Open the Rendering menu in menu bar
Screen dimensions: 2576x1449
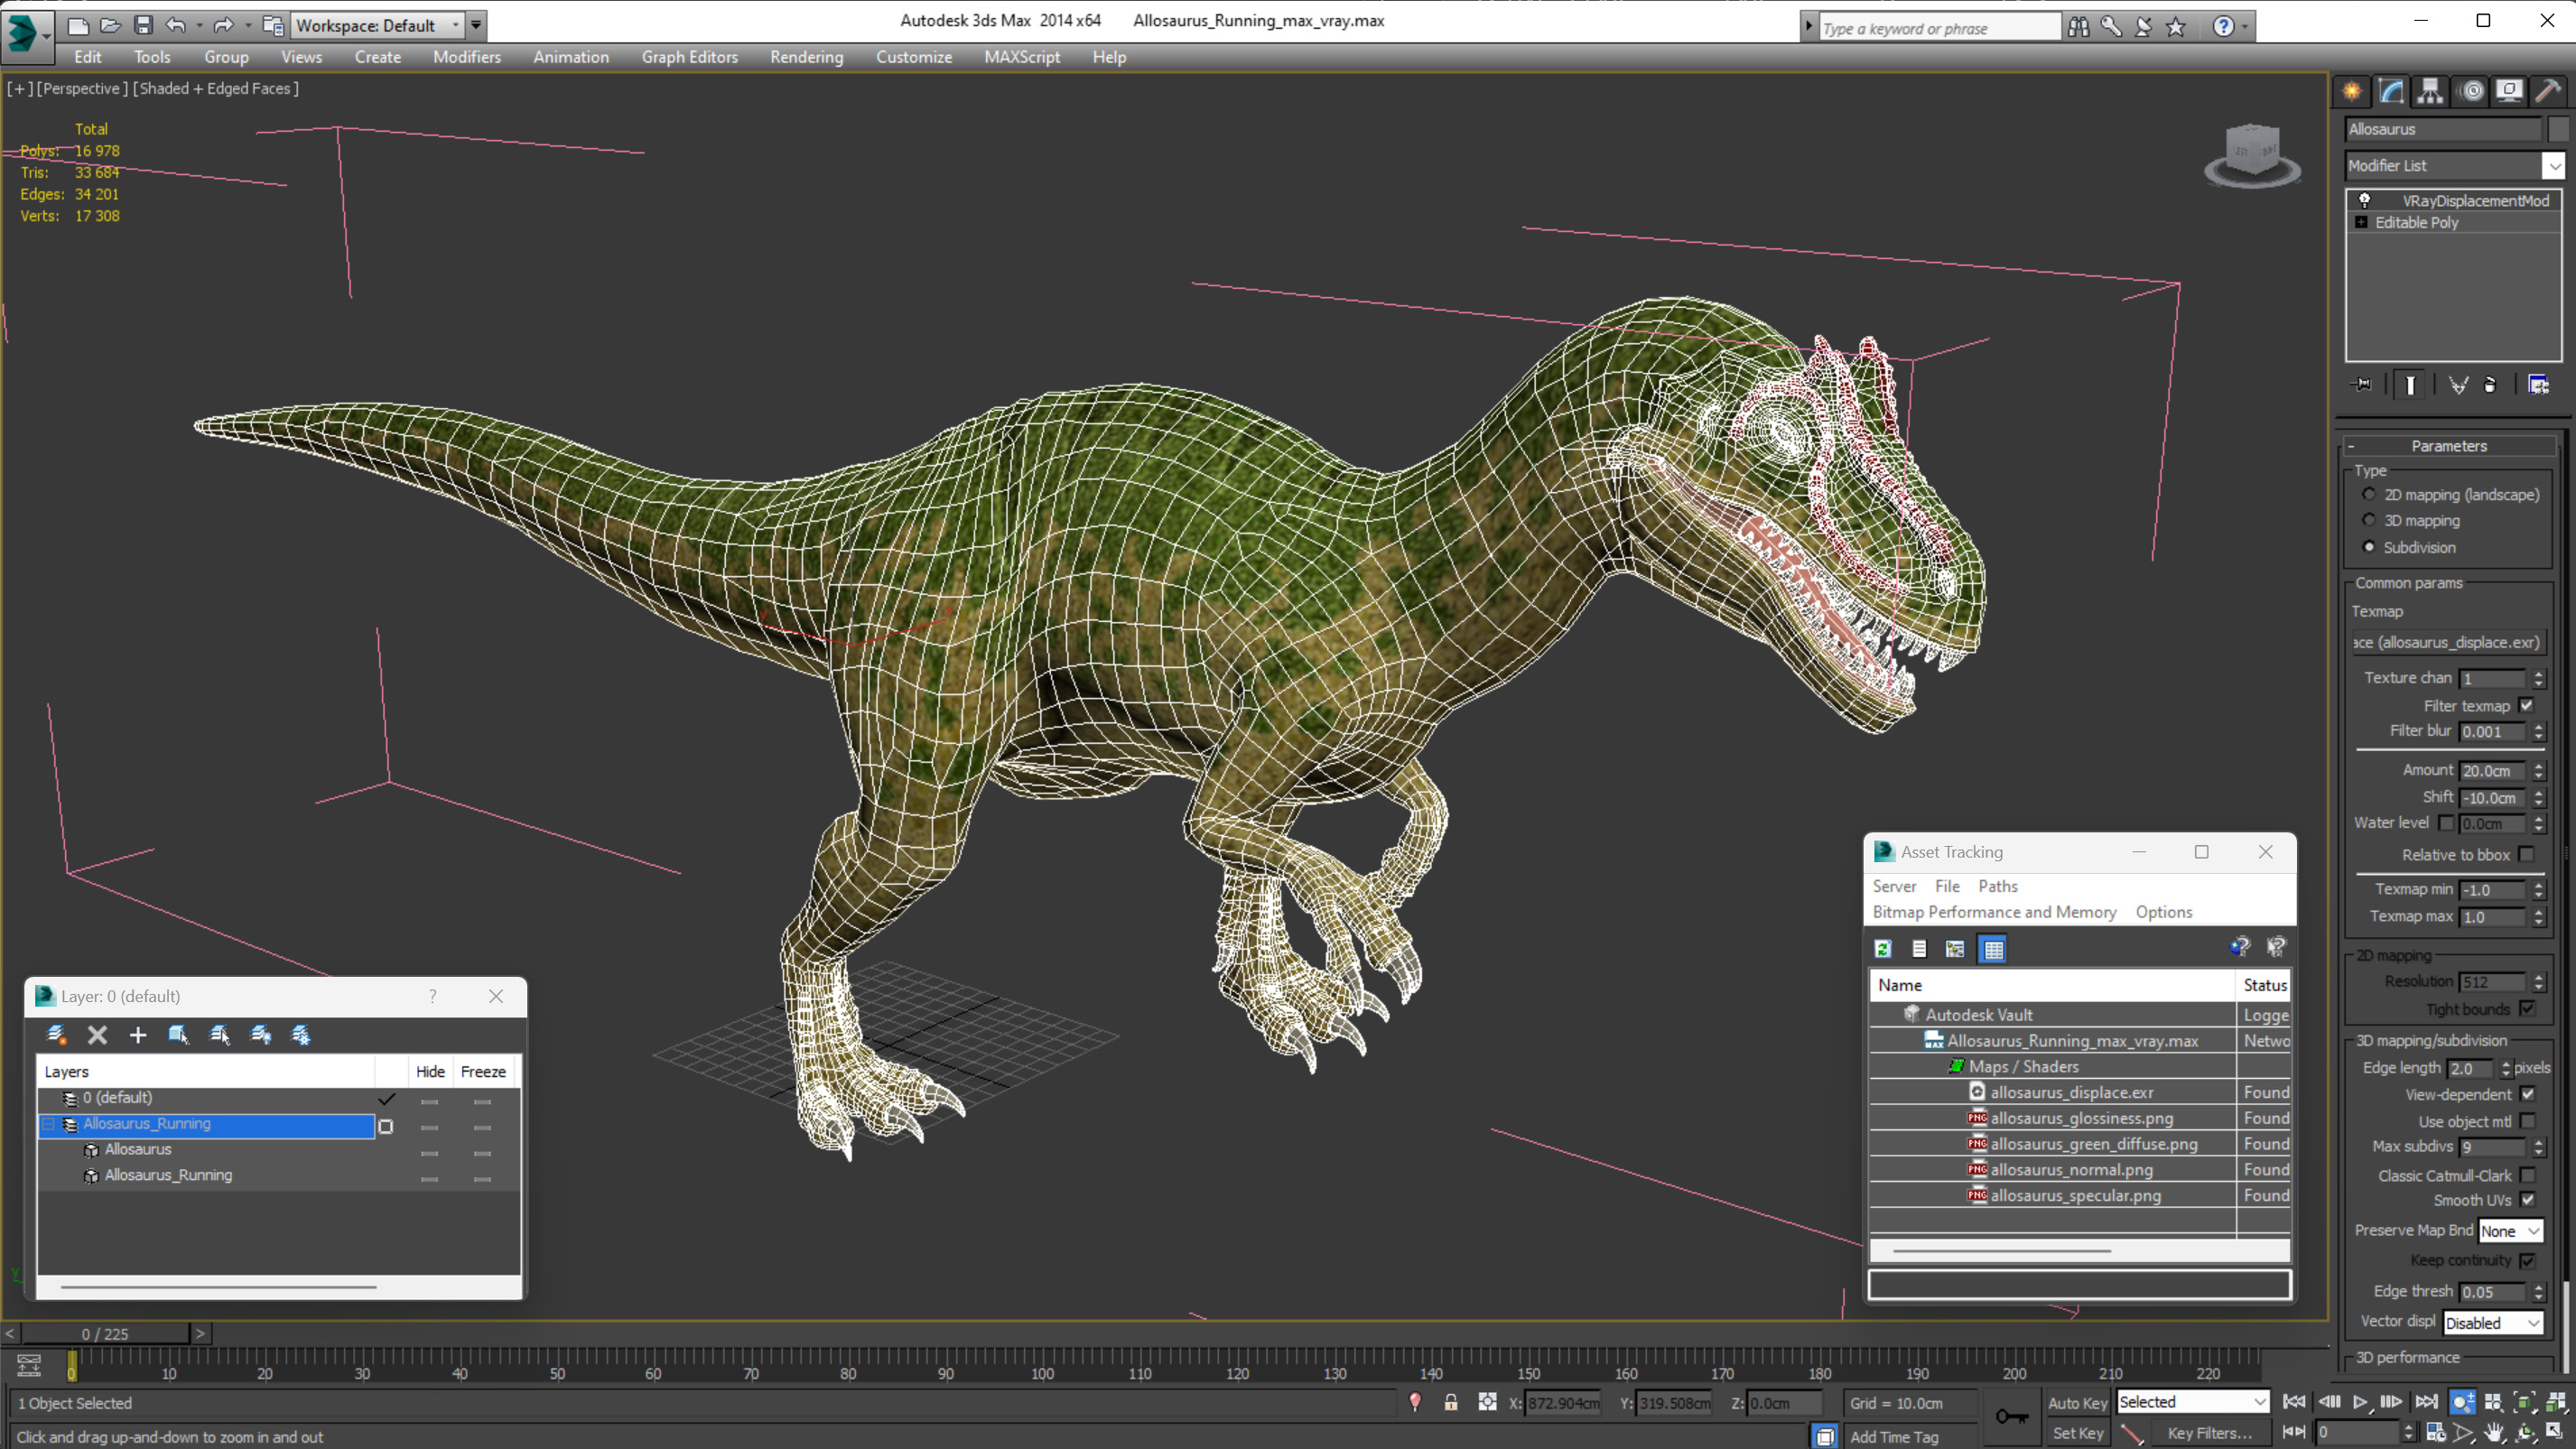tap(805, 55)
